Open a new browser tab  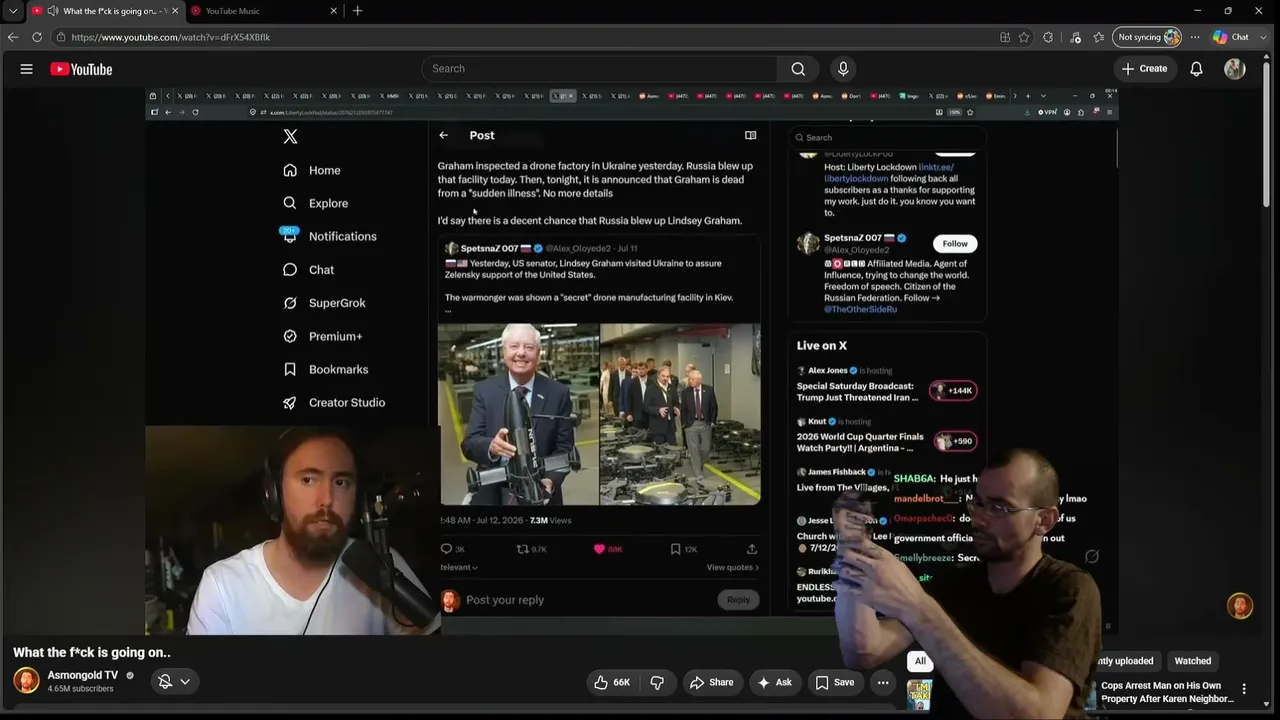coord(357,11)
